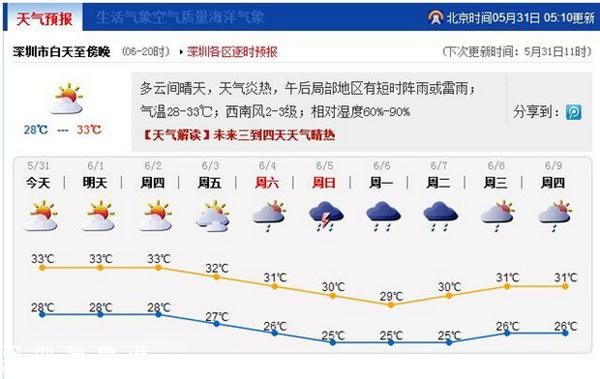
Task: Open the 天气预报 tab
Action: pos(44,18)
